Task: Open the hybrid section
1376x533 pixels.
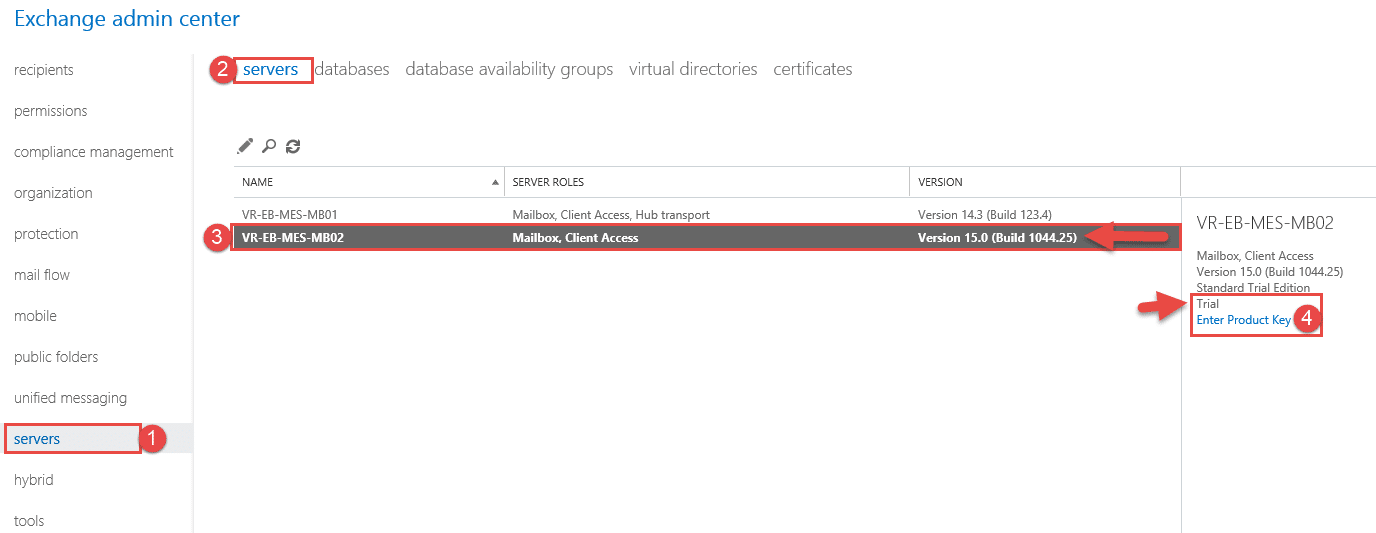Action: click(x=34, y=480)
